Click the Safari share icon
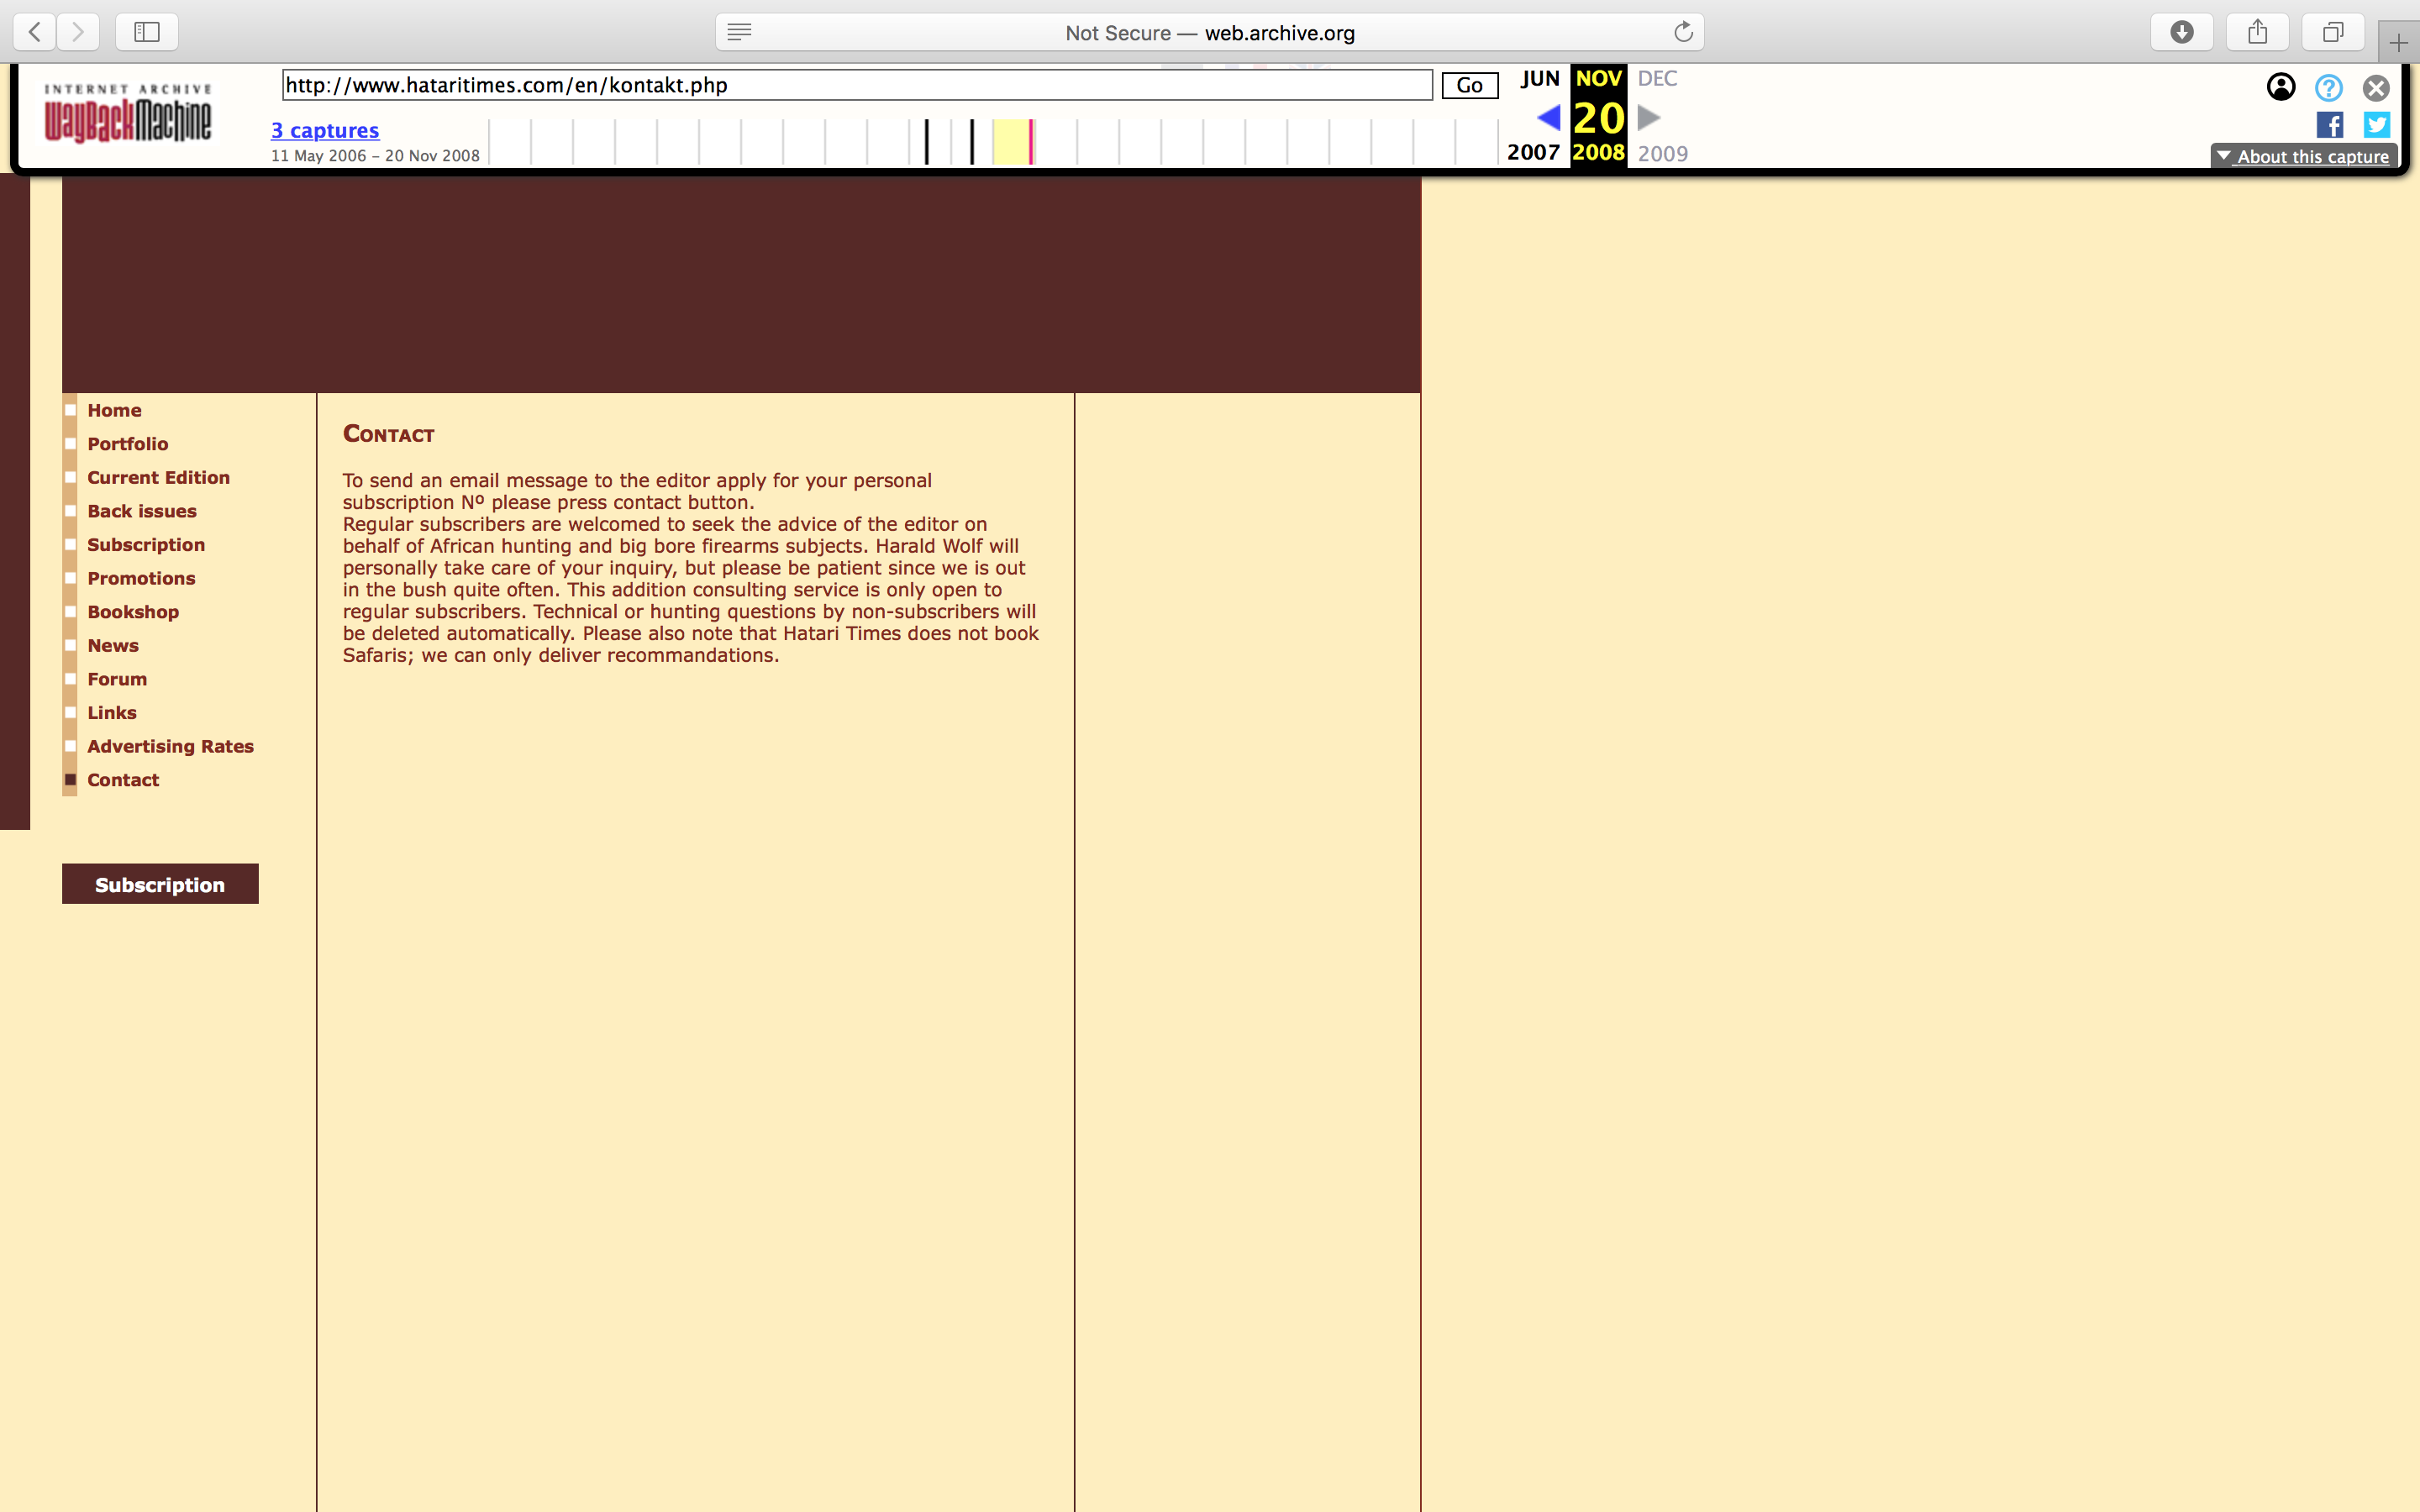The width and height of the screenshot is (2420, 1512). coord(2257,32)
